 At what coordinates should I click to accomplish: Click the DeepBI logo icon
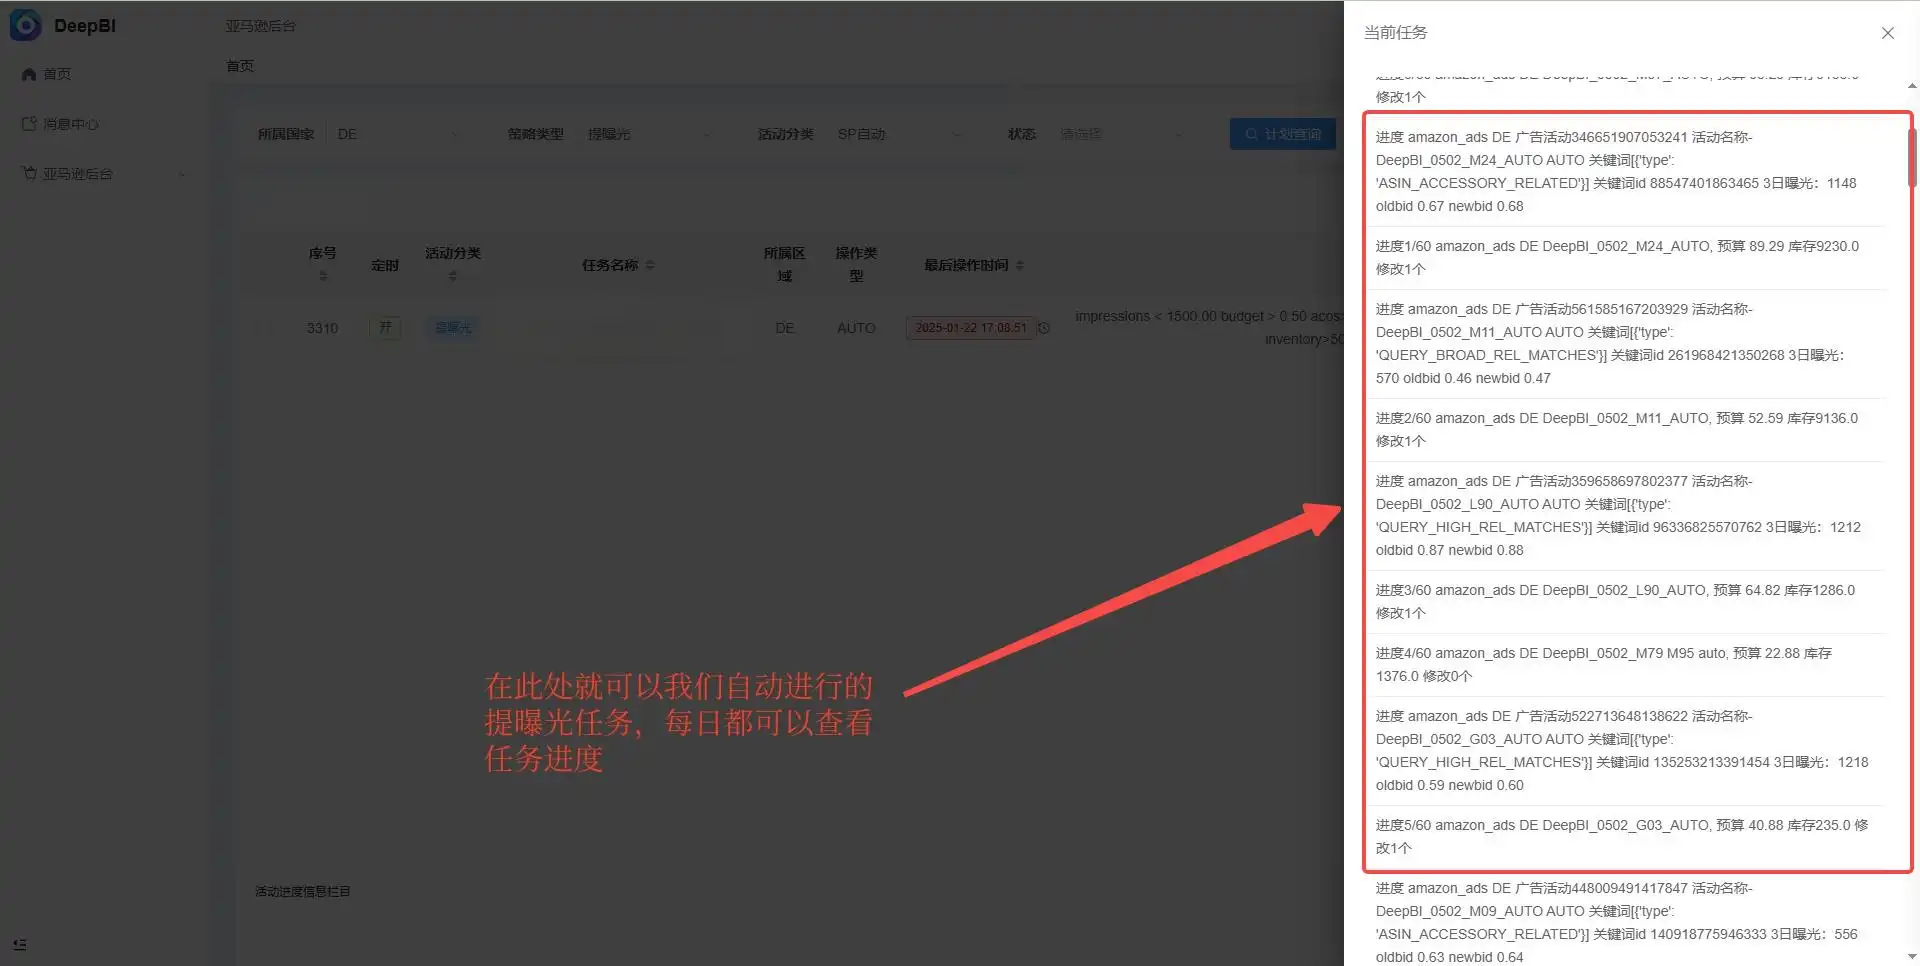point(25,25)
